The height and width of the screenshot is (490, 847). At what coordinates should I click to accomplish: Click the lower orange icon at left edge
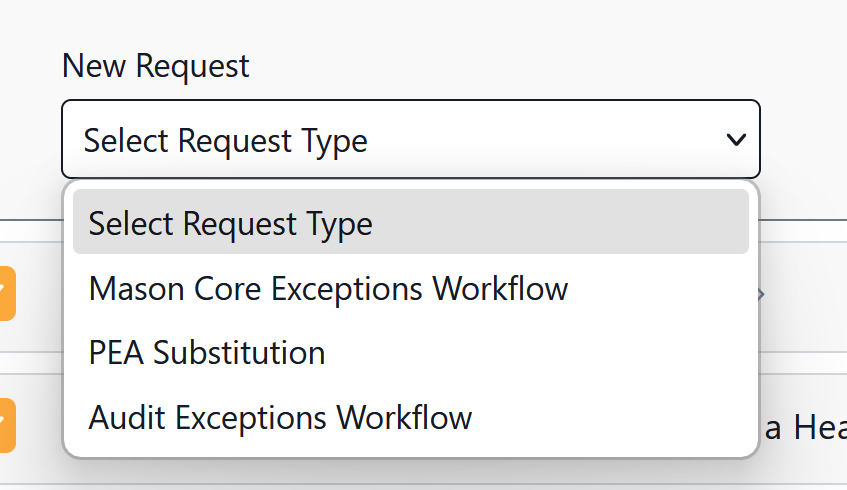point(6,424)
